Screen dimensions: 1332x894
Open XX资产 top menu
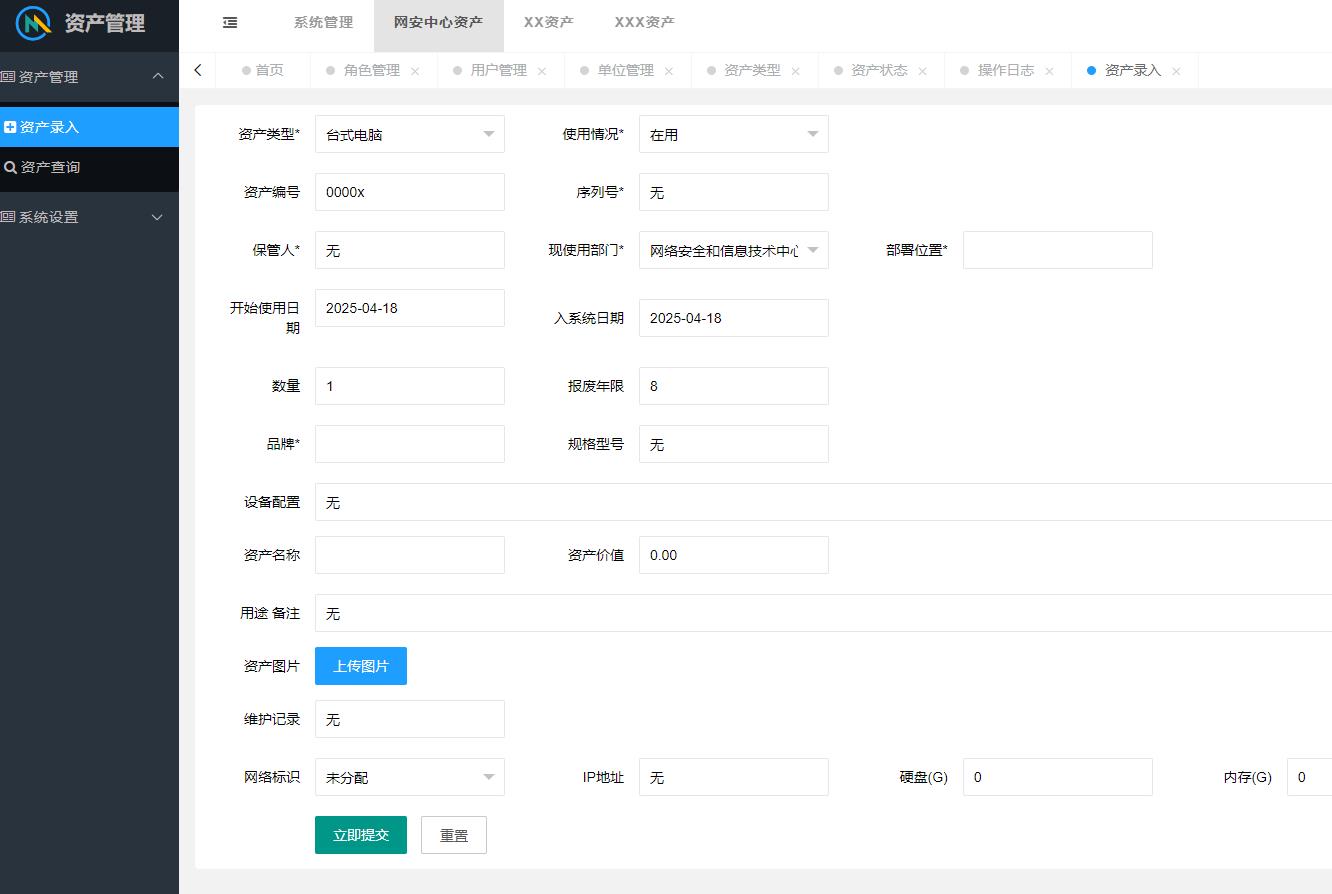click(549, 22)
